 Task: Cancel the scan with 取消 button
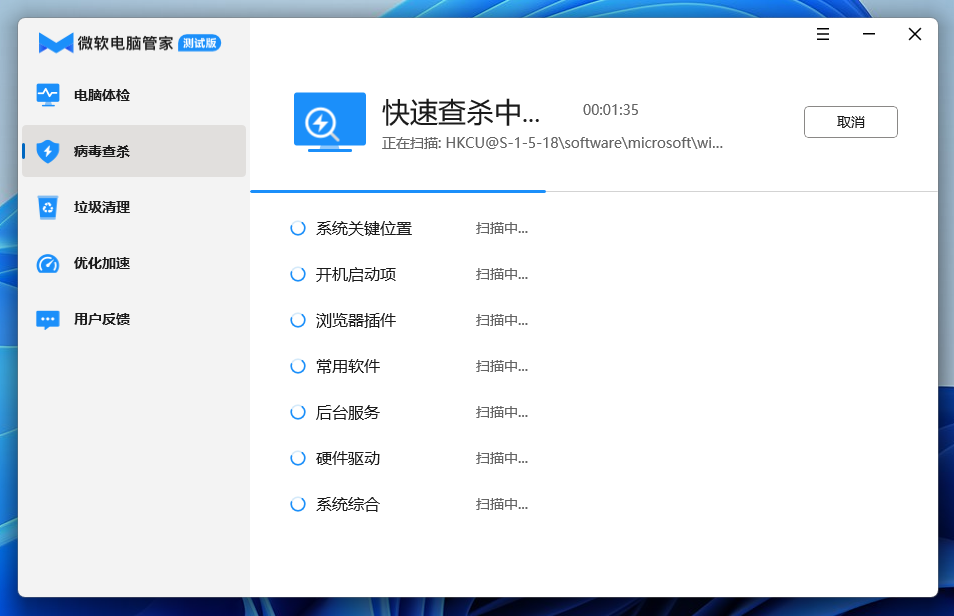pos(851,122)
